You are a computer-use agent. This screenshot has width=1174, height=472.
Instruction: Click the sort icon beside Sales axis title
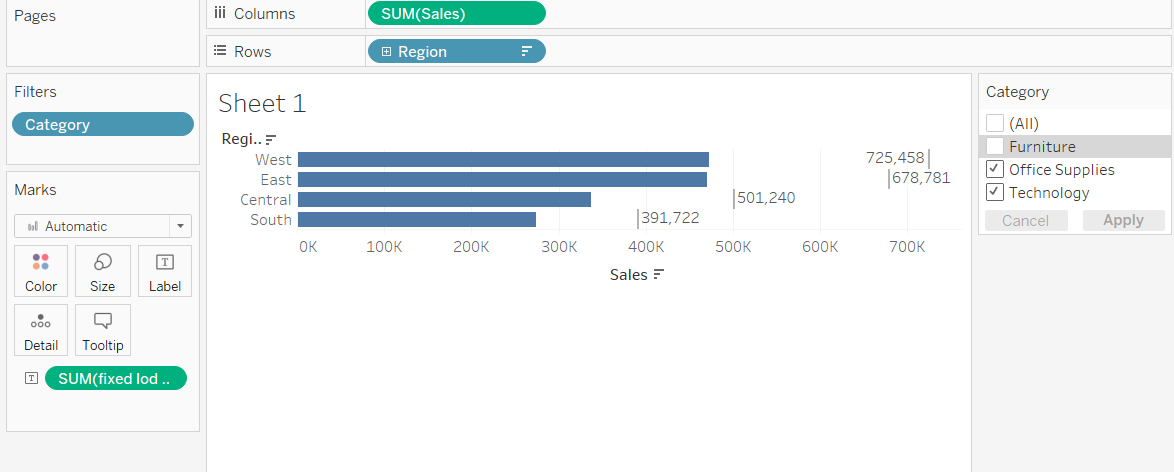coord(658,275)
